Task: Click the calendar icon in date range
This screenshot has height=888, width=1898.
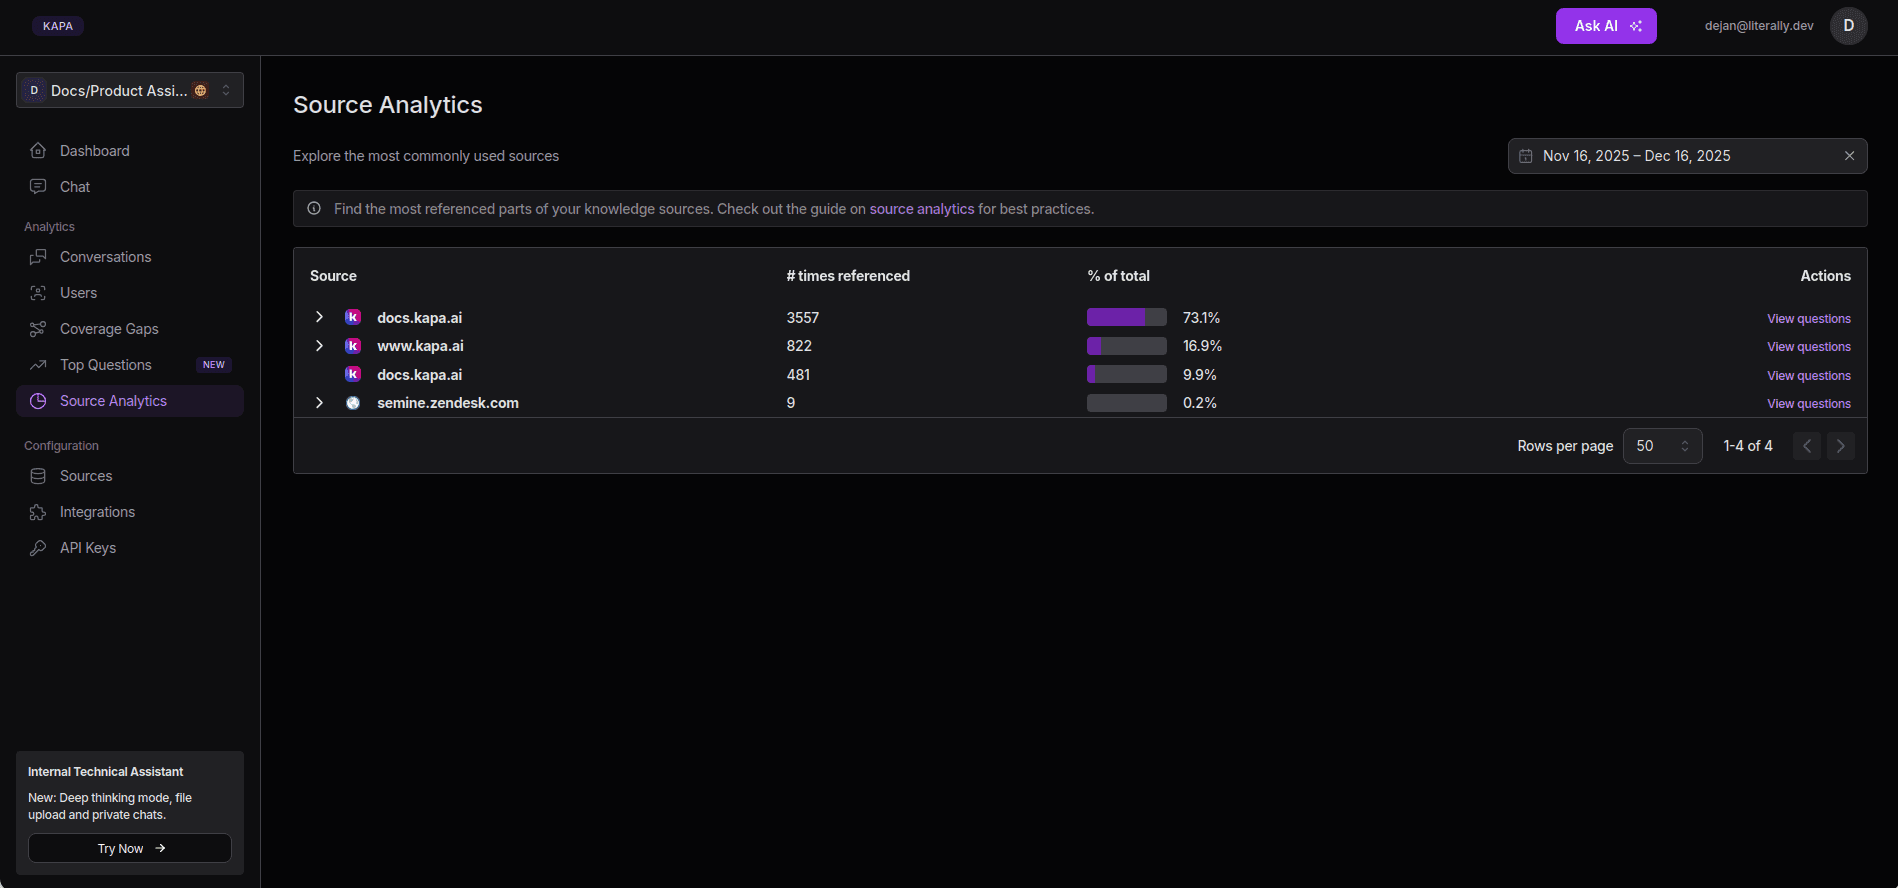Action: (1526, 156)
